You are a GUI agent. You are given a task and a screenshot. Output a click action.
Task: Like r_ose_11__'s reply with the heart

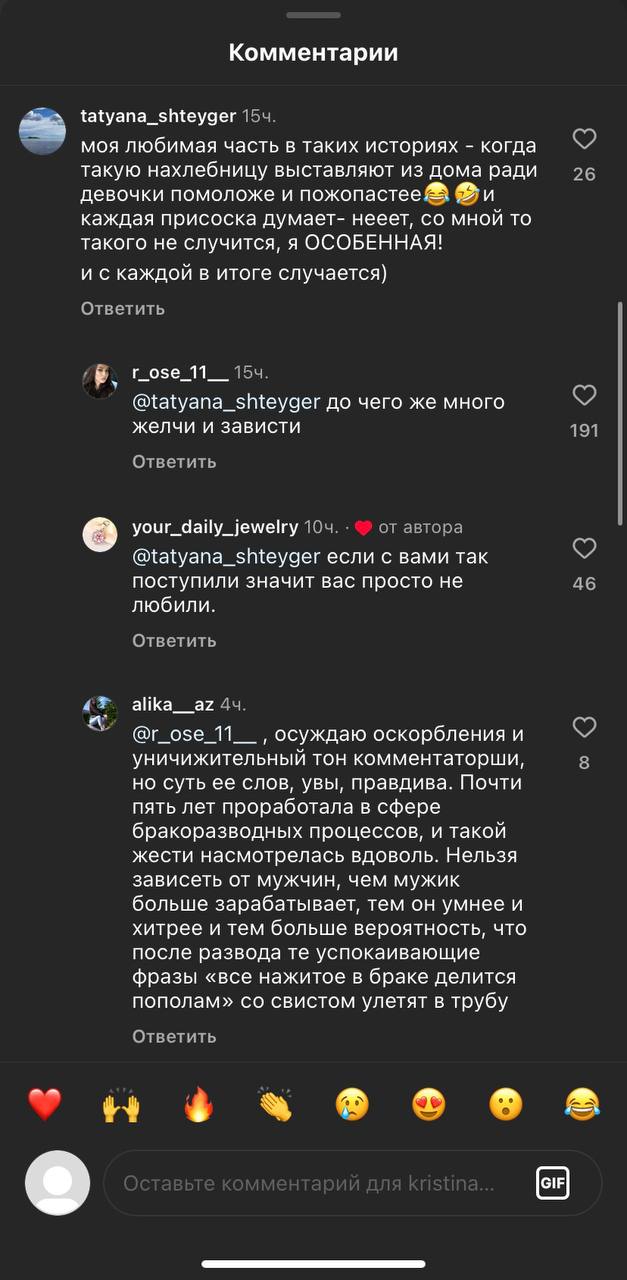pyautogui.click(x=584, y=395)
